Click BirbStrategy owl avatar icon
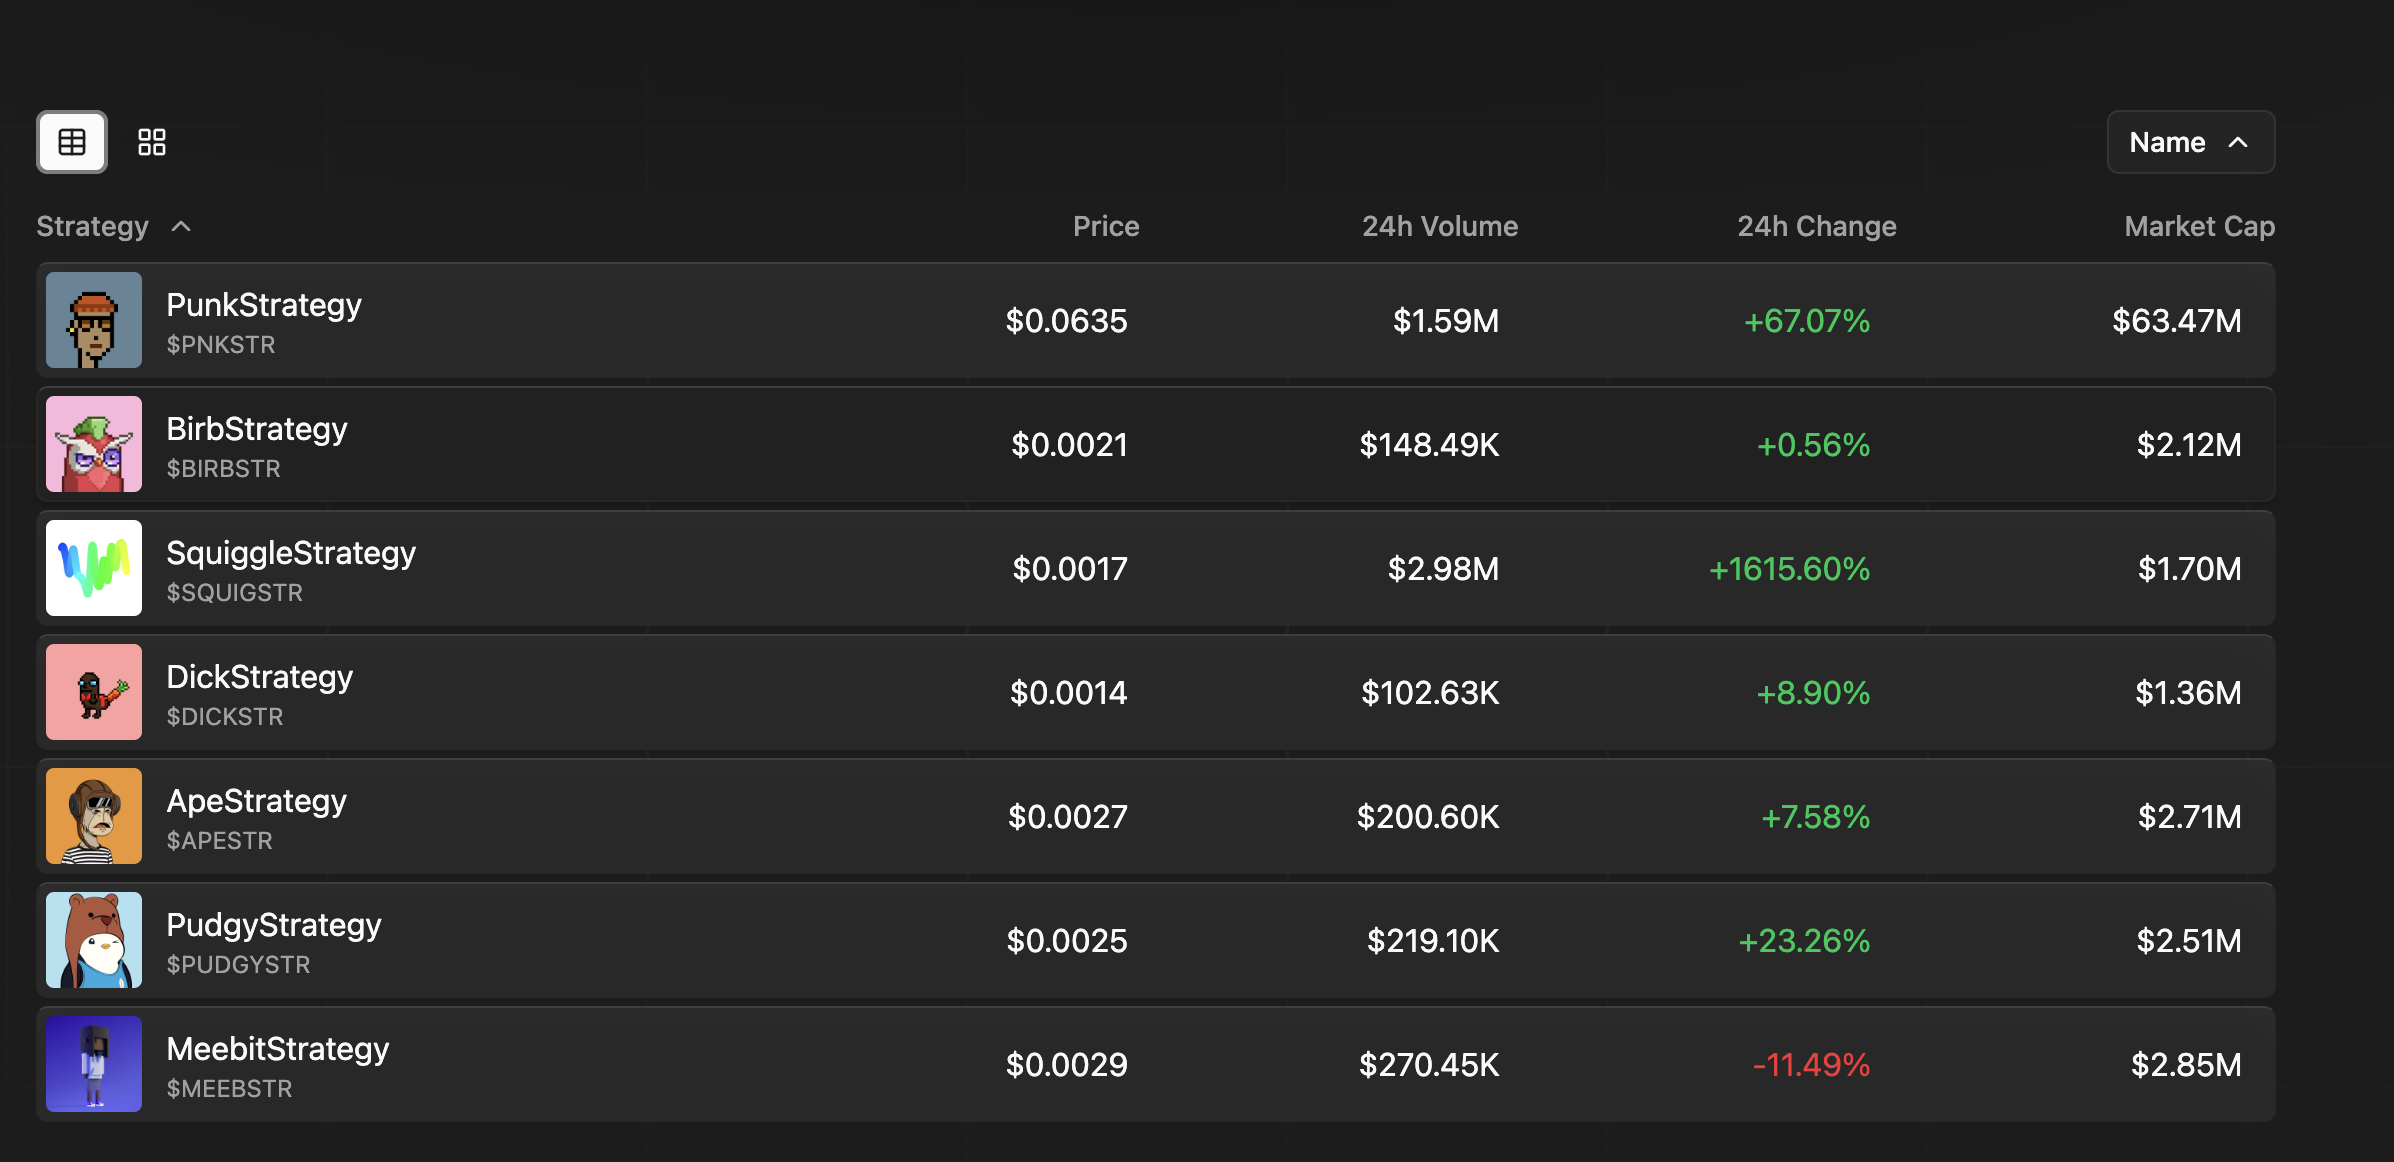The height and width of the screenshot is (1162, 2394). tap(94, 444)
